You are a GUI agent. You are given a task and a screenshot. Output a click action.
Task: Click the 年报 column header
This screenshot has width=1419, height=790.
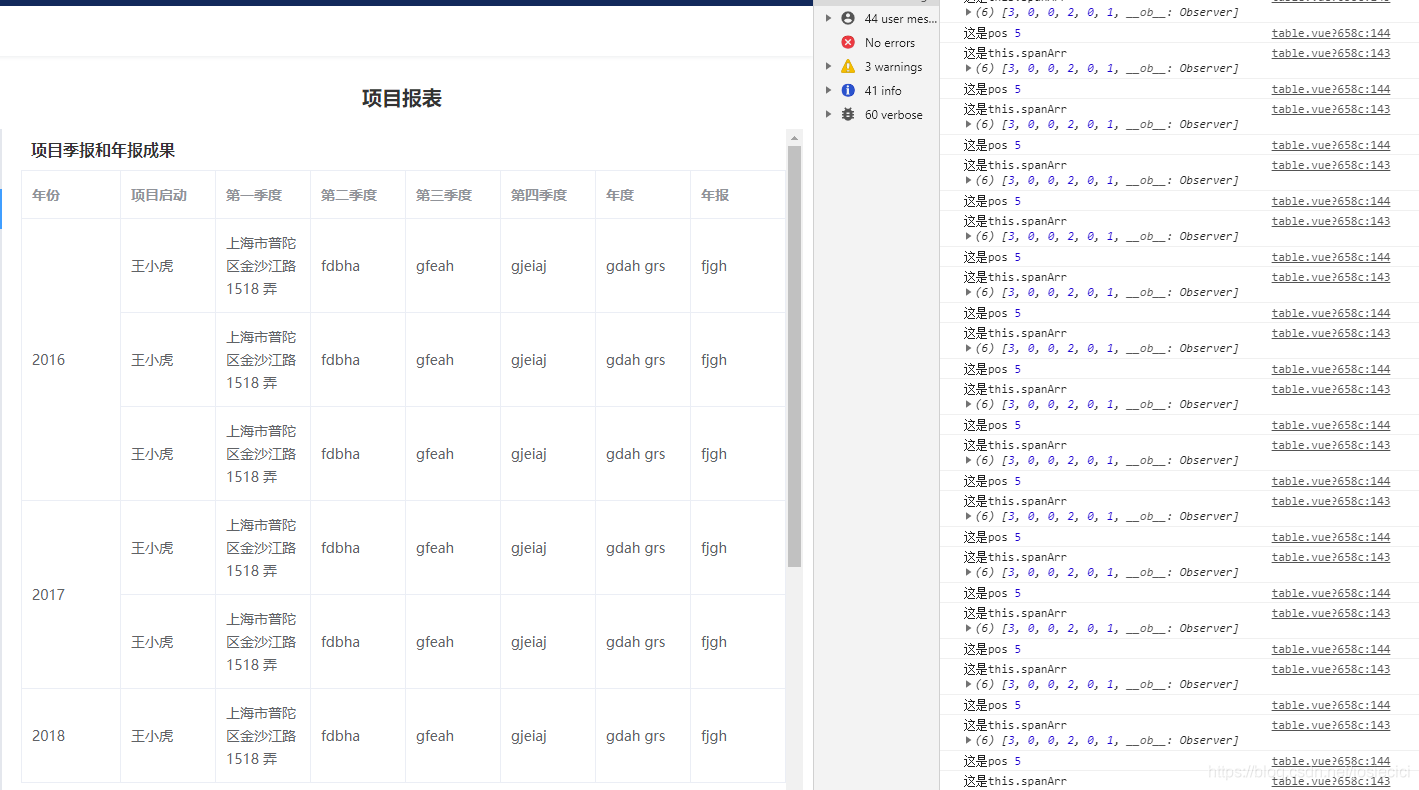point(738,195)
